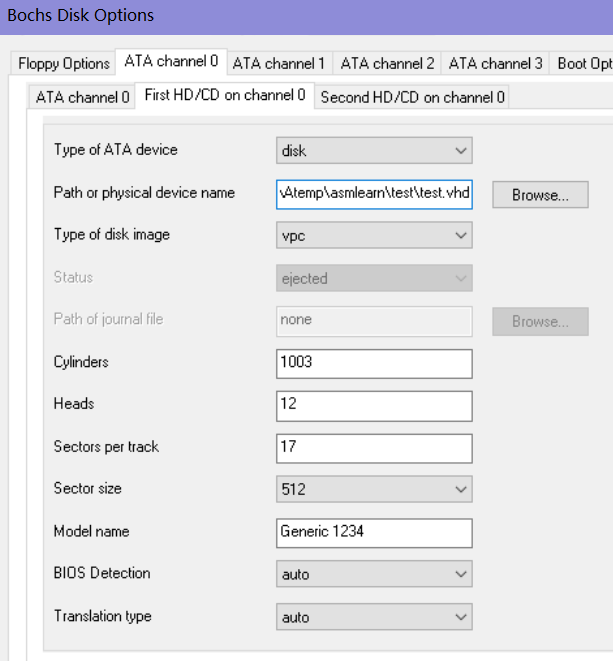Screen dimensions: 613x661
Task: Open the Floppy Options tab
Action: click(x=63, y=64)
